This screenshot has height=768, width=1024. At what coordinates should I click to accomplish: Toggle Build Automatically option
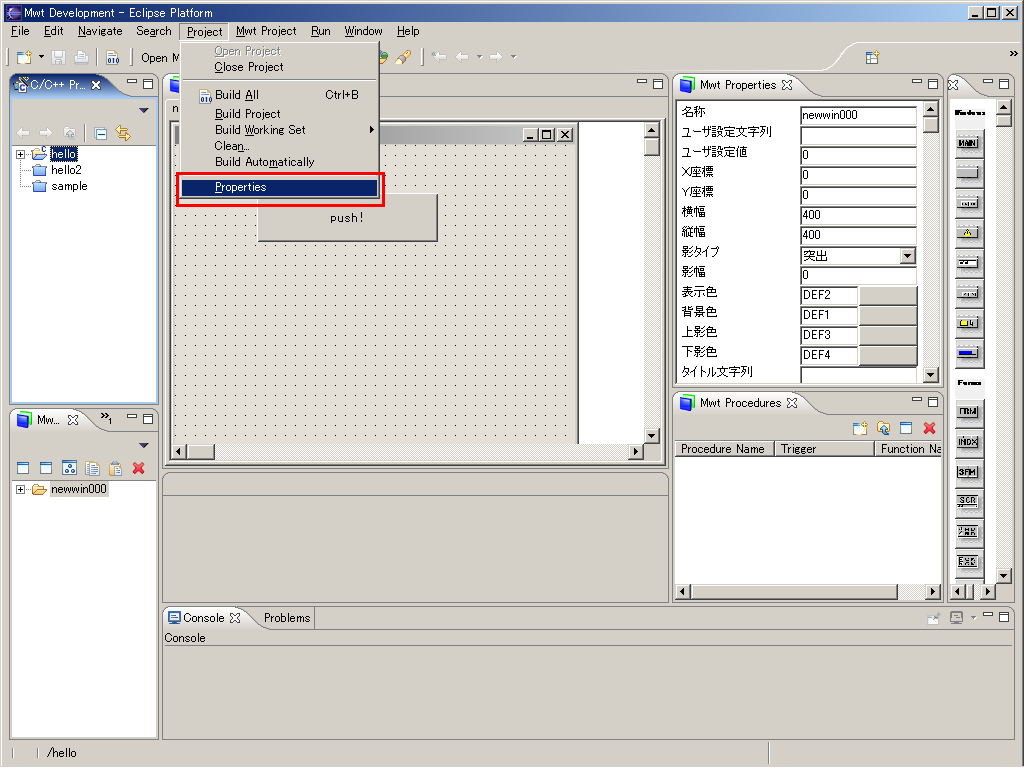point(279,162)
